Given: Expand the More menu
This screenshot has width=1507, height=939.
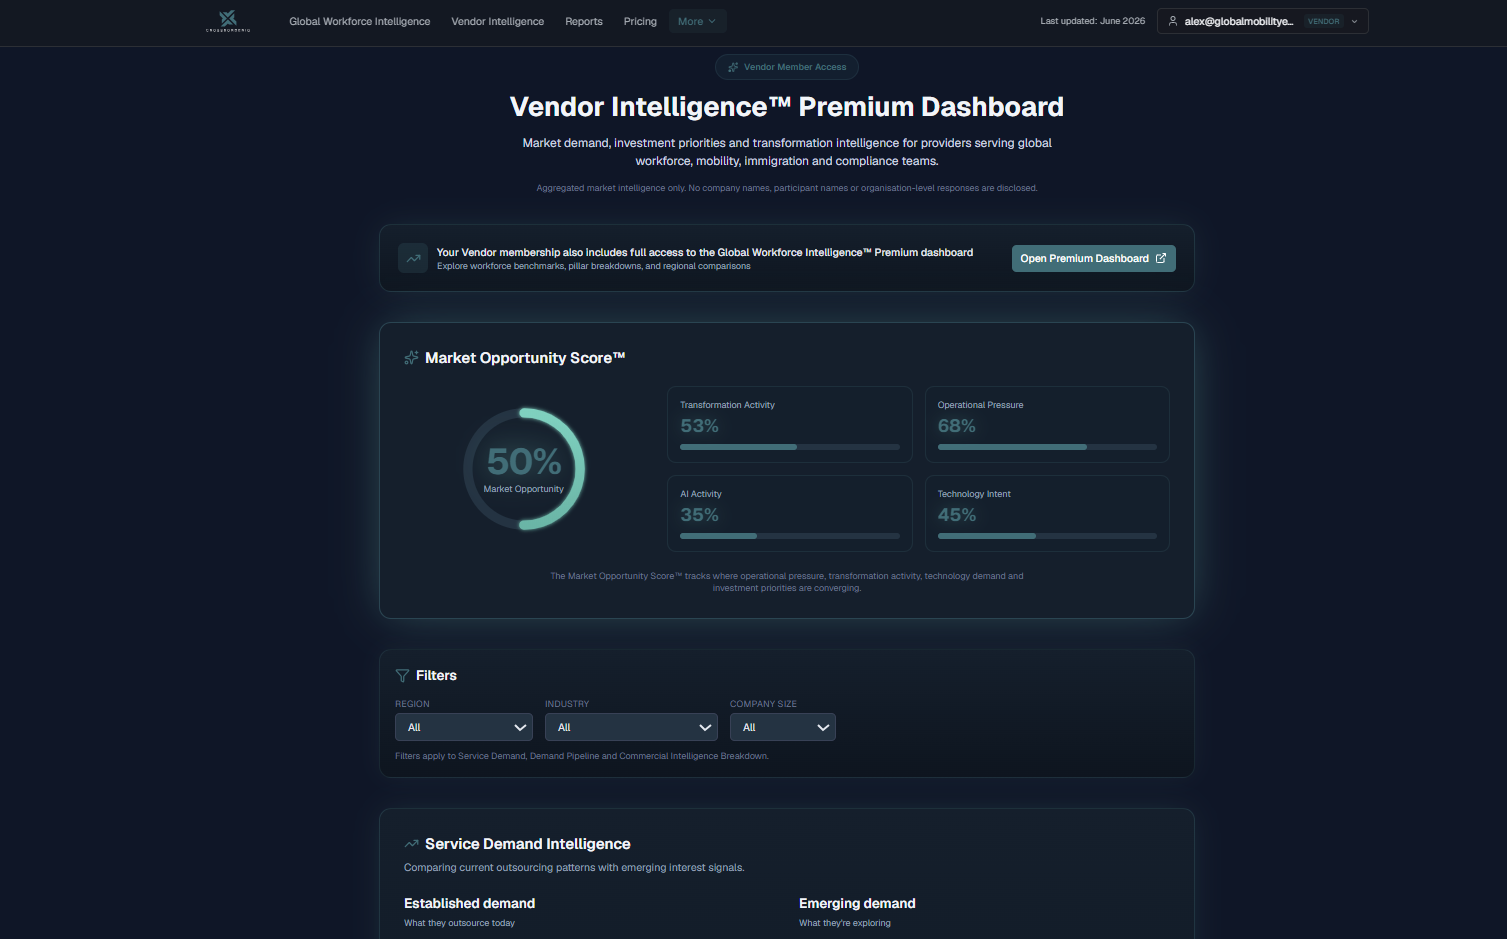Looking at the screenshot, I should [x=697, y=21].
